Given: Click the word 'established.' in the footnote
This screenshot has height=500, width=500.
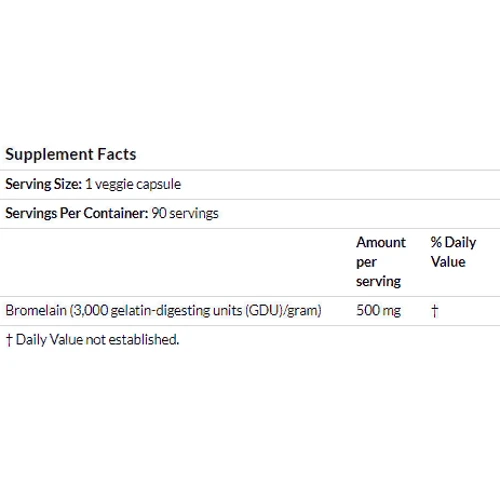Looking at the screenshot, I should click(x=144, y=340).
